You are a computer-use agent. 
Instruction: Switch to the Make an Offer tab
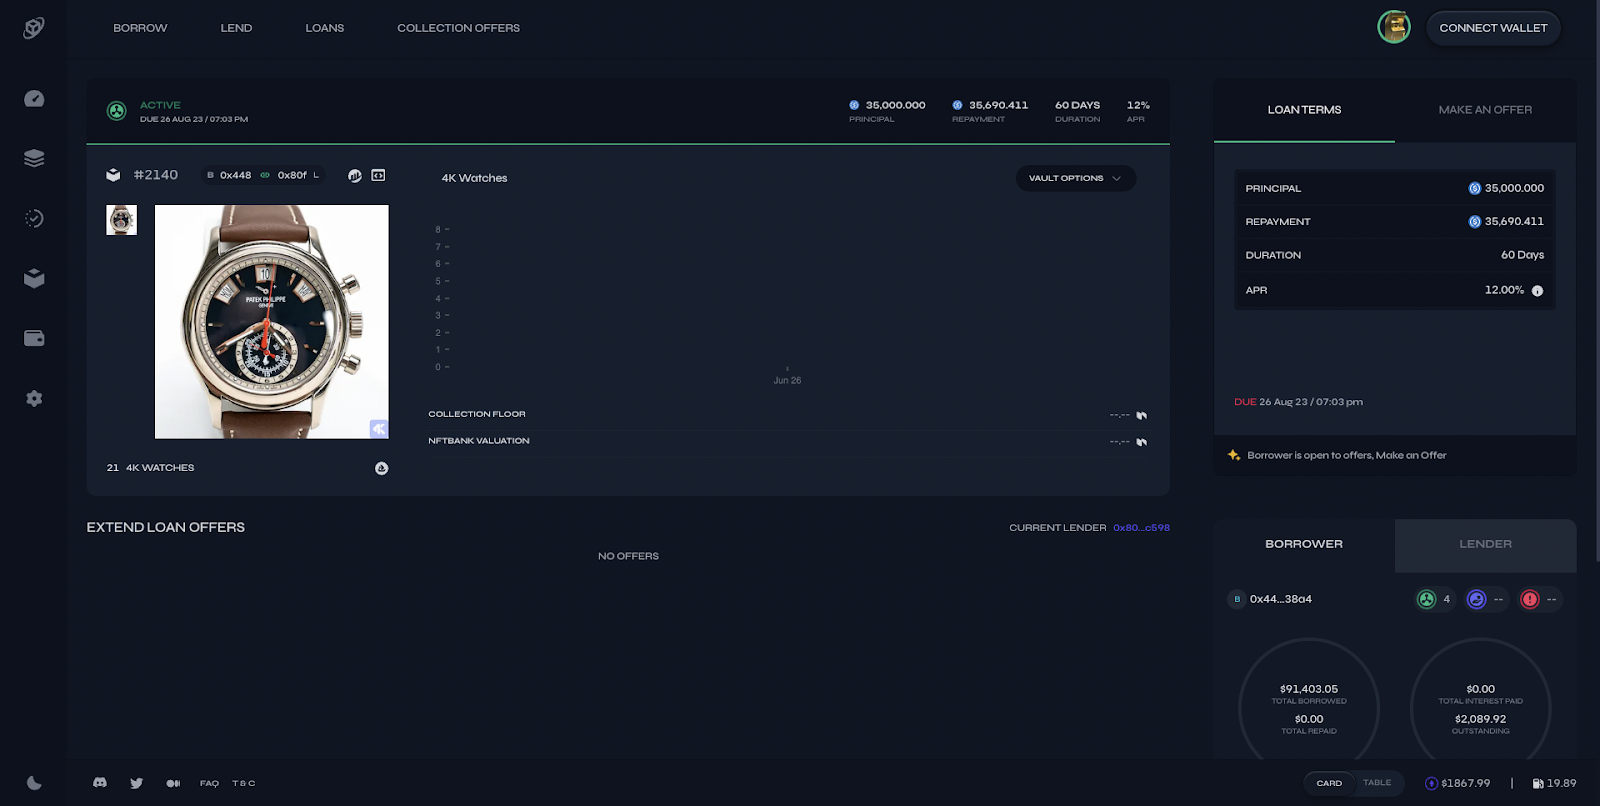click(x=1485, y=110)
